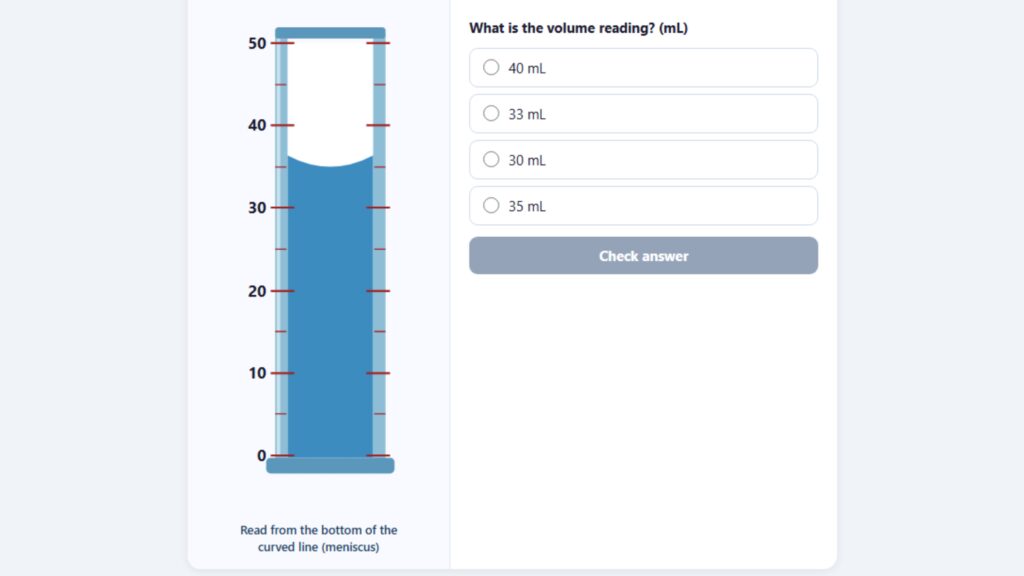Image resolution: width=1024 pixels, height=576 pixels.
Task: Pick the 30 mL radio button
Action: pos(491,160)
